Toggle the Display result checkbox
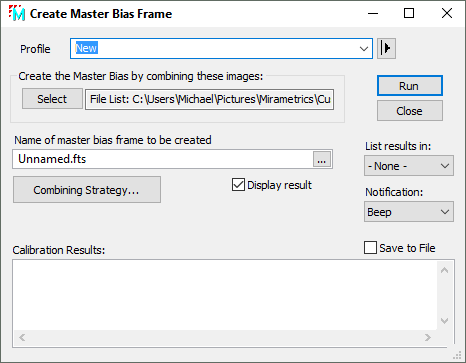Viewport: 466px width, 363px height. [x=238, y=185]
